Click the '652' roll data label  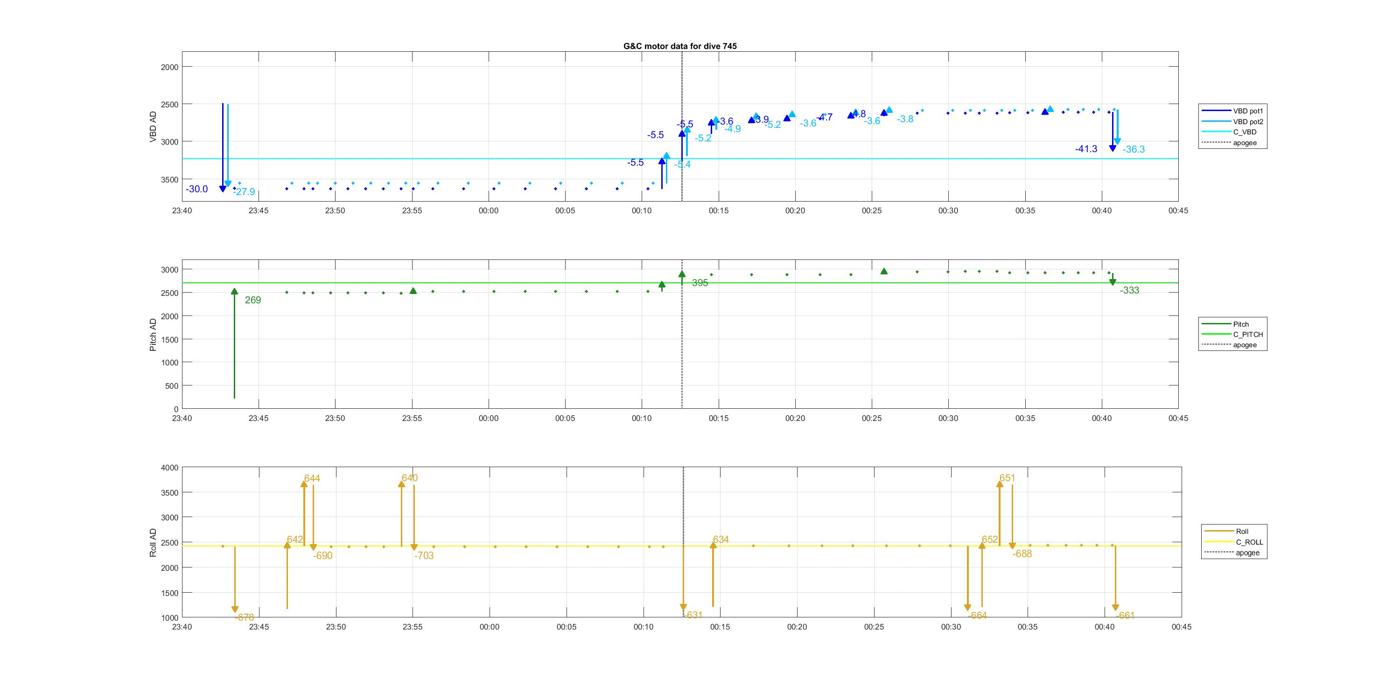(990, 539)
